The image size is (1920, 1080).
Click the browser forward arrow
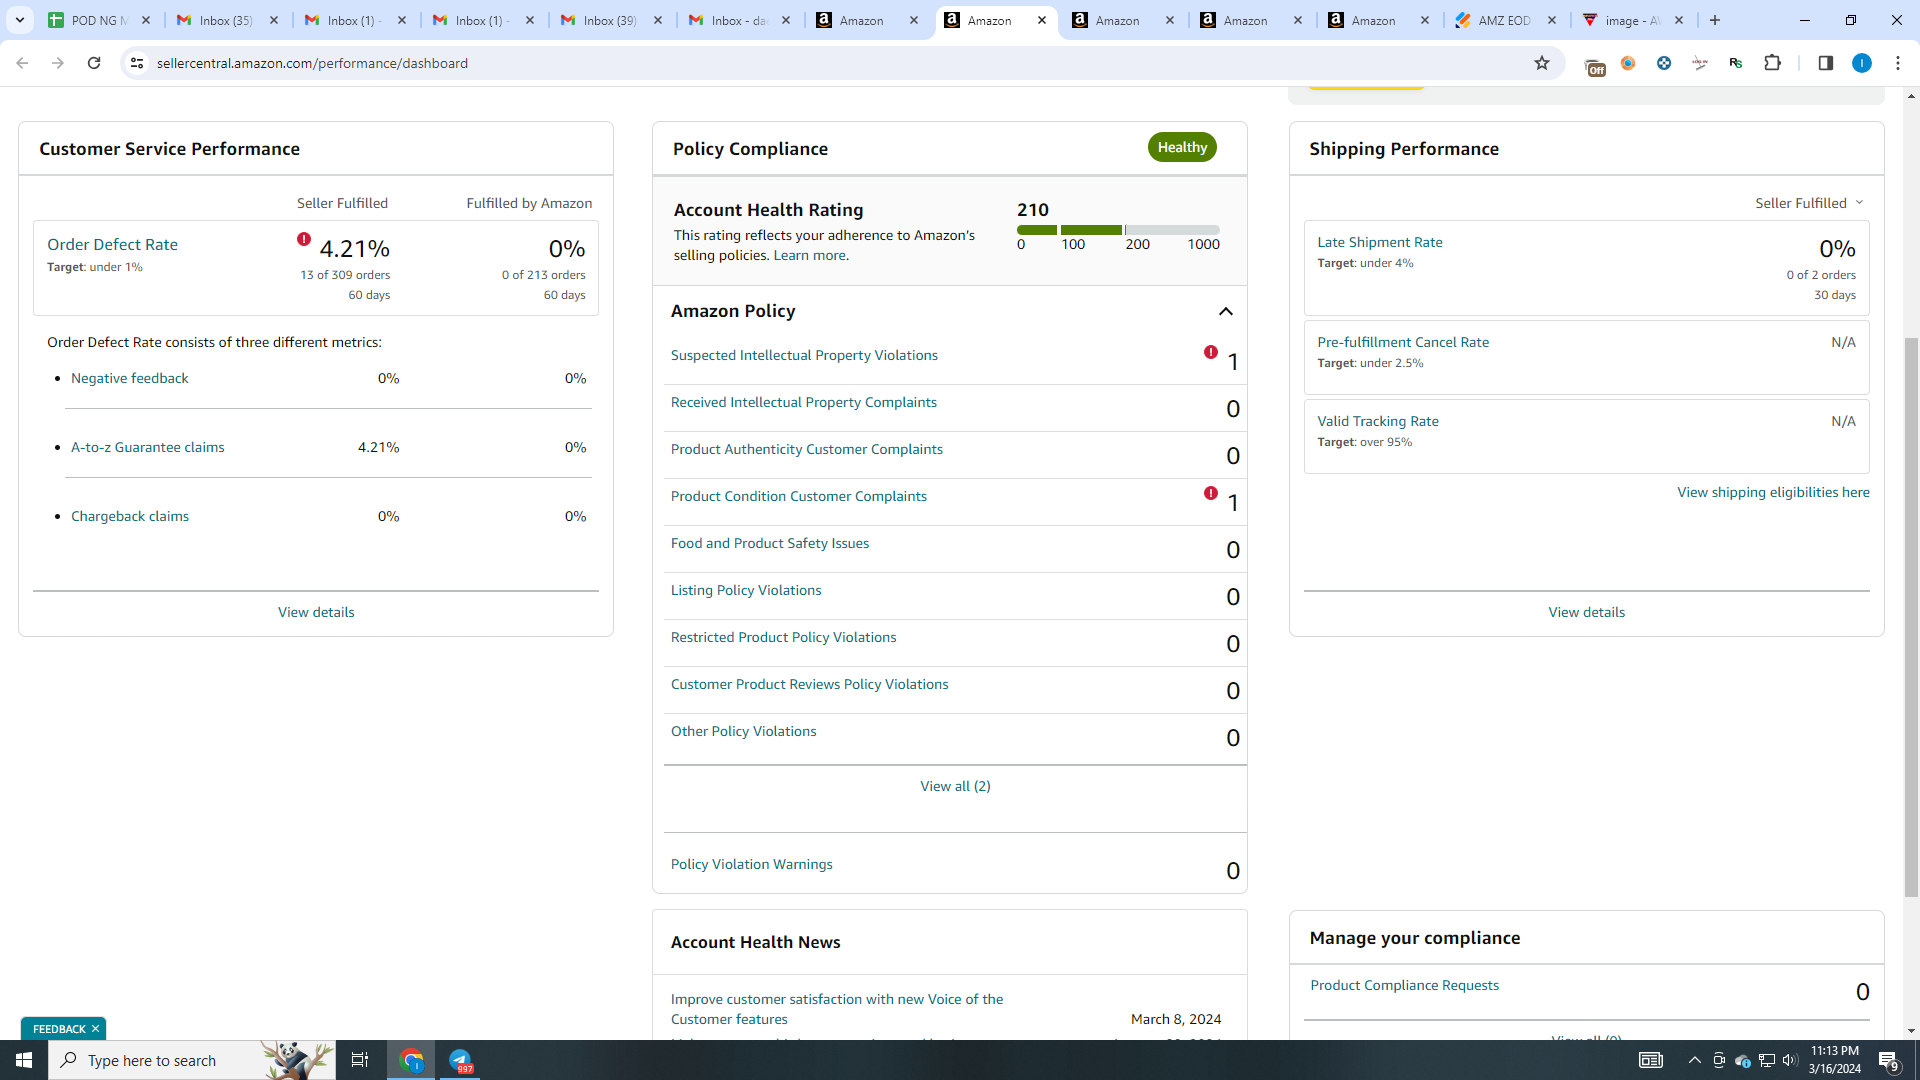[x=58, y=63]
